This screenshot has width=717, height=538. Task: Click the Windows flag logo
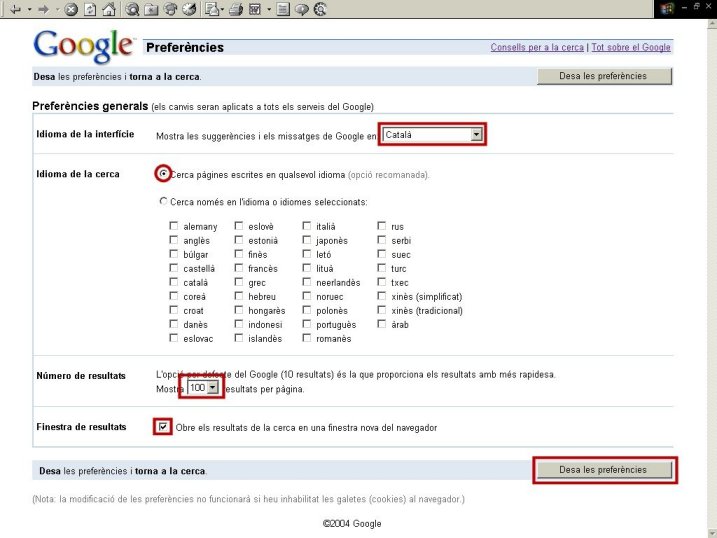667,8
